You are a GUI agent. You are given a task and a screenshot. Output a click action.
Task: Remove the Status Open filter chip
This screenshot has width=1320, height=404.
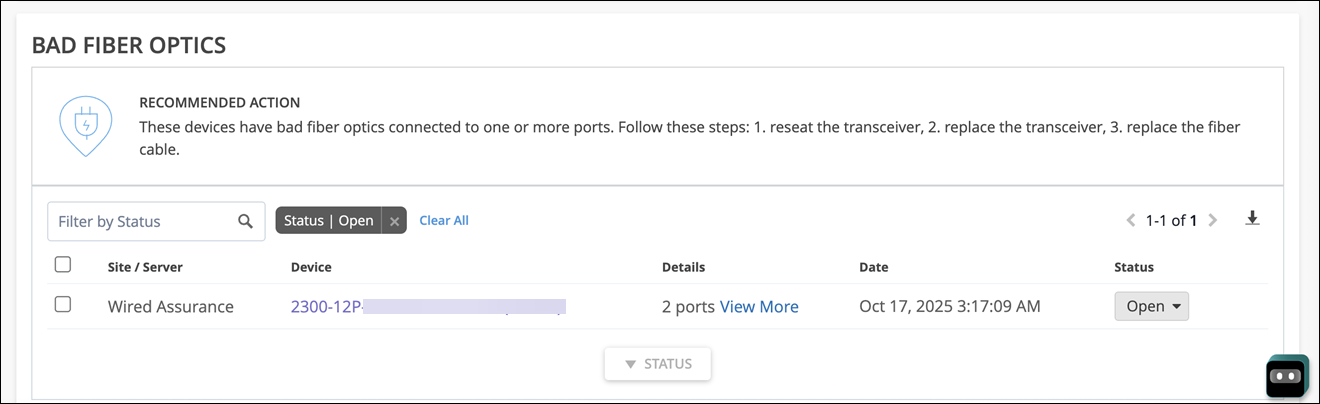pyautogui.click(x=395, y=221)
